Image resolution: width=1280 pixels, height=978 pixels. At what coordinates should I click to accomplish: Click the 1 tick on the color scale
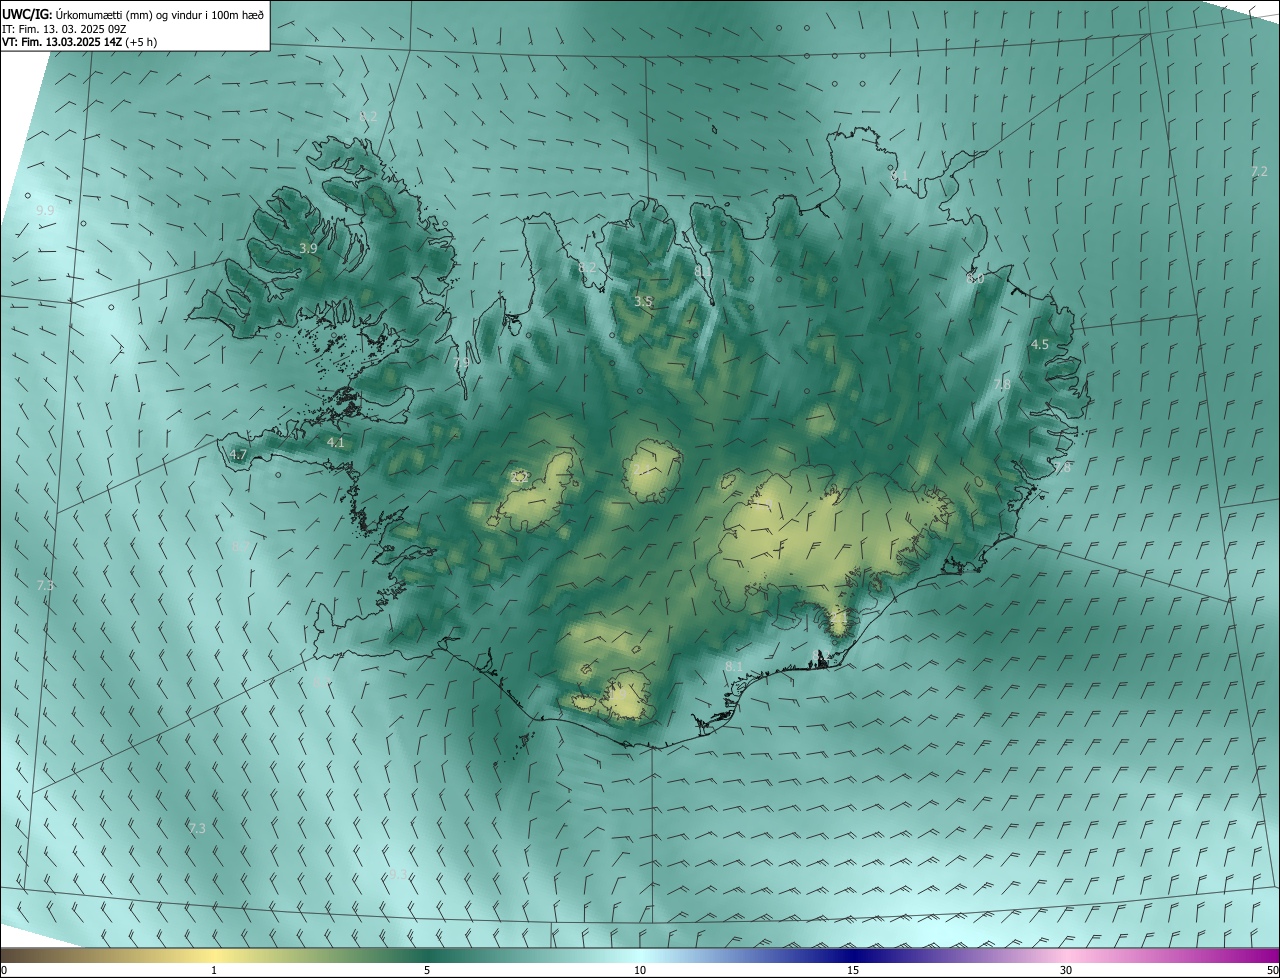tap(214, 971)
